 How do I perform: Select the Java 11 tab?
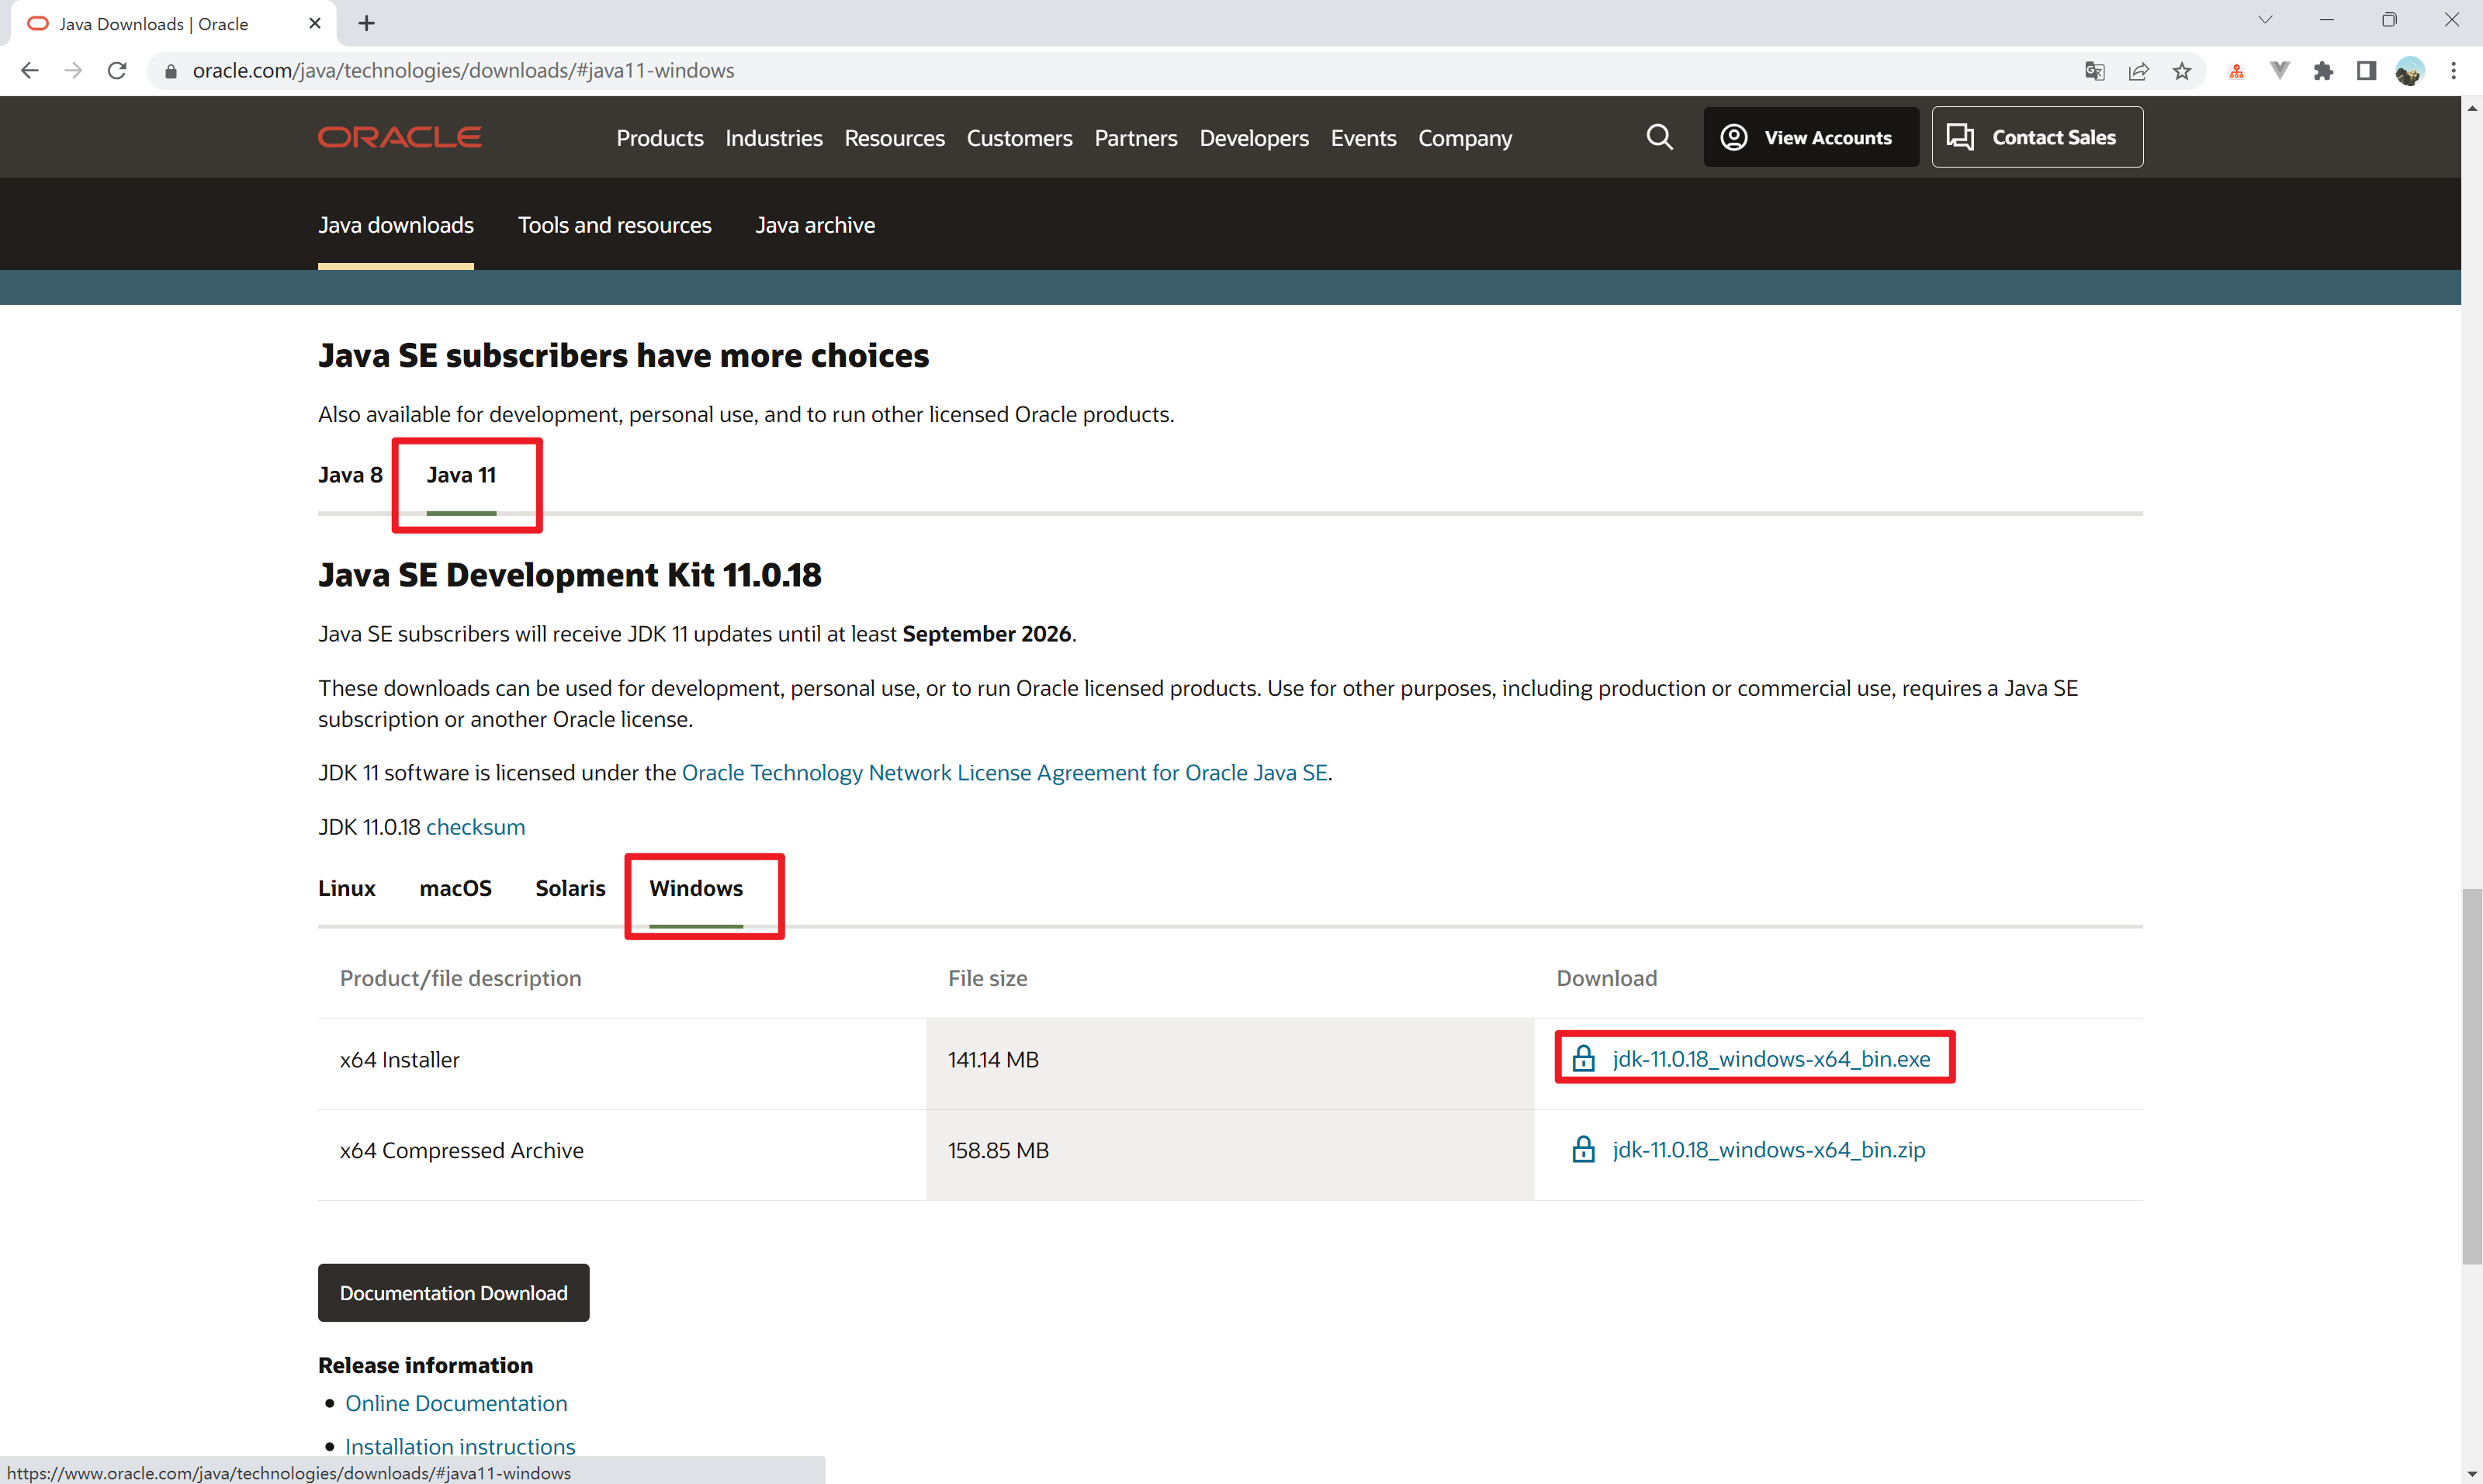[x=461, y=475]
